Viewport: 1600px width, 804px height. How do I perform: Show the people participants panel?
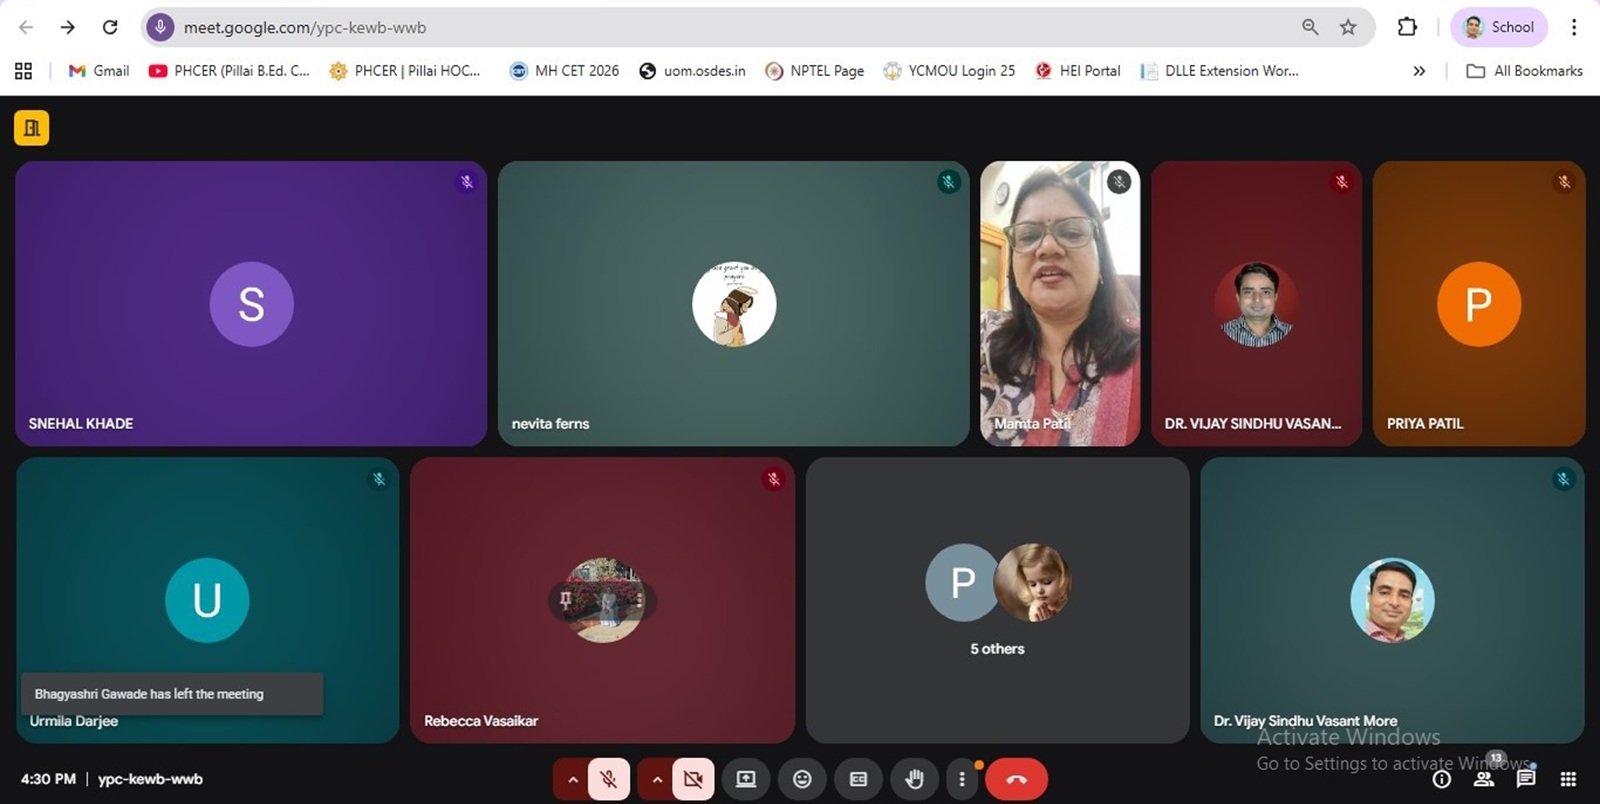pyautogui.click(x=1484, y=779)
